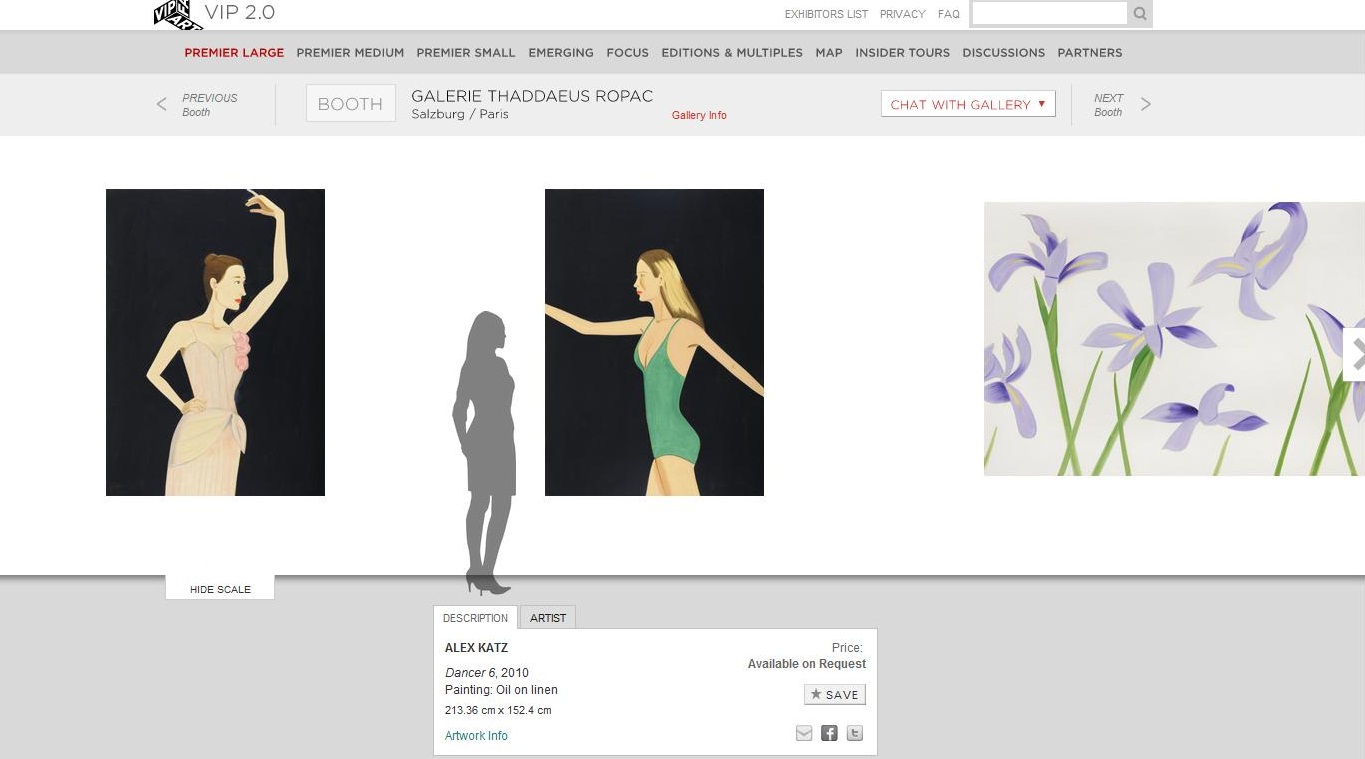
Task: Click the Salzburg / Paris location text
Action: pyautogui.click(x=460, y=114)
